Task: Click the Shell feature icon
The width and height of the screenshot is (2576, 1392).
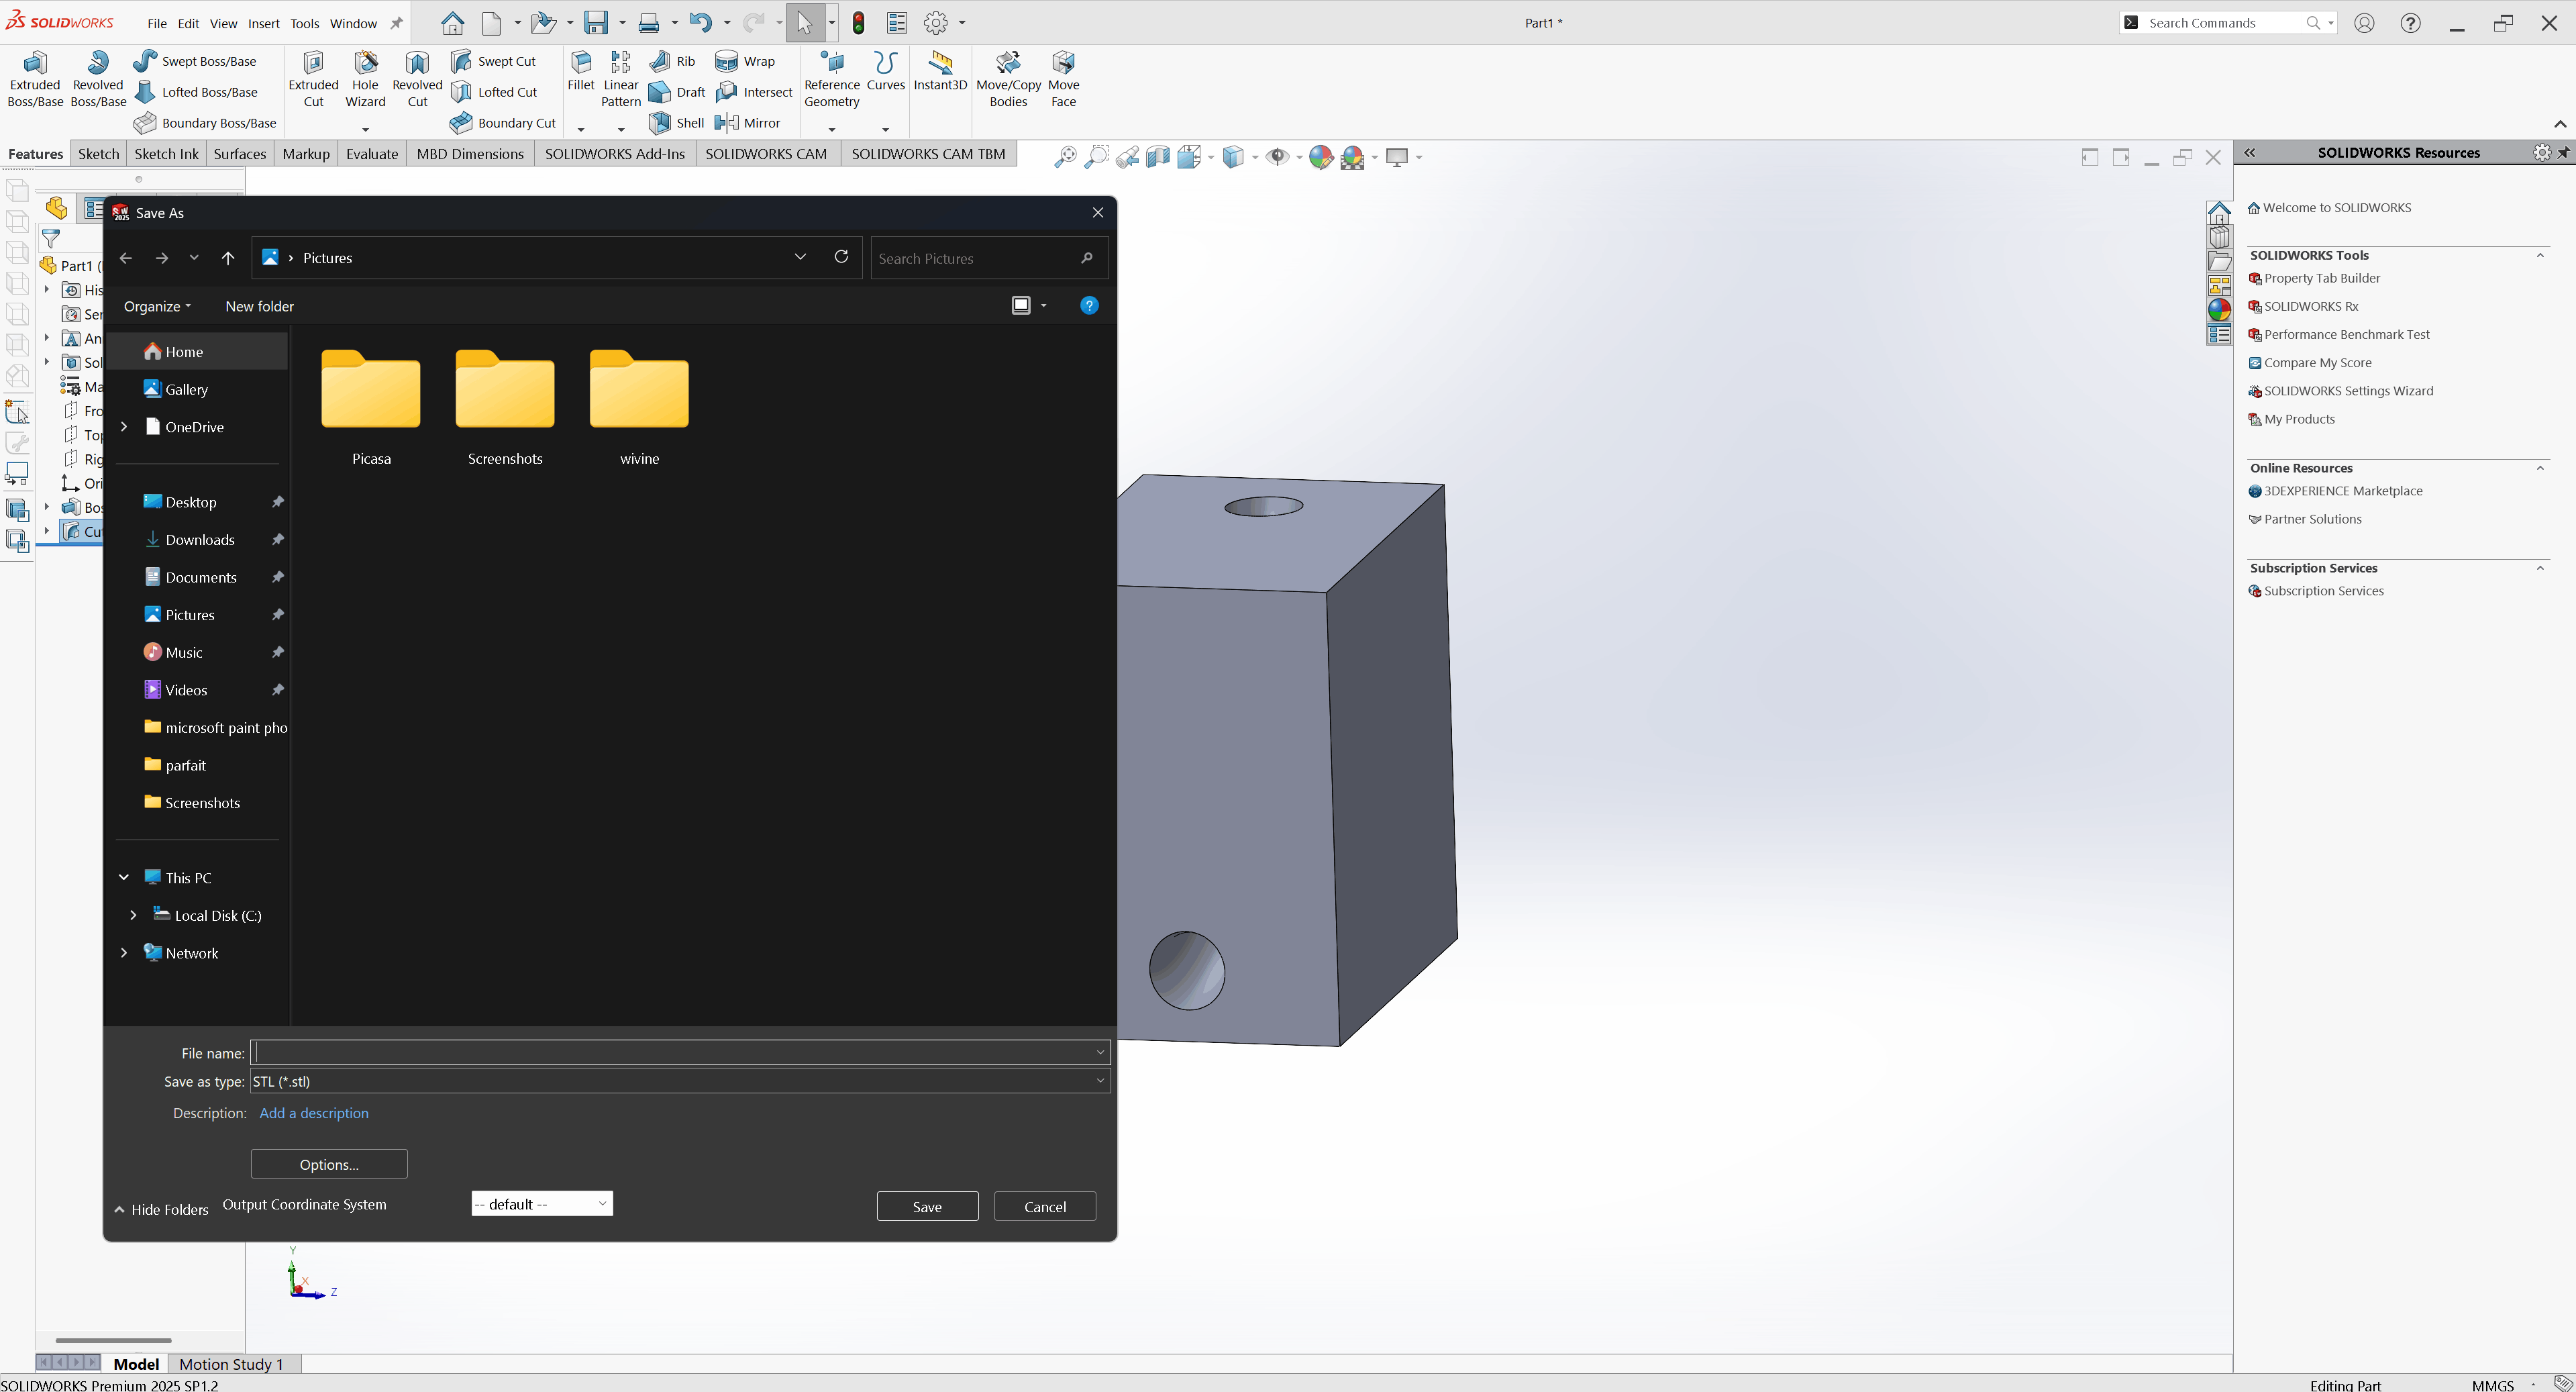Action: pyautogui.click(x=660, y=123)
